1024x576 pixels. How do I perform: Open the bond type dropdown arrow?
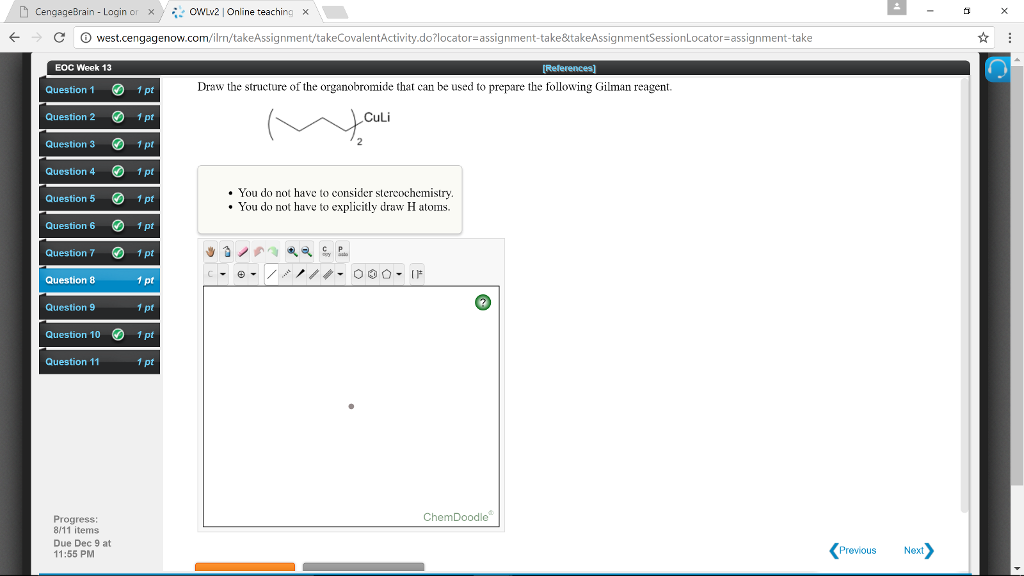pyautogui.click(x=339, y=273)
